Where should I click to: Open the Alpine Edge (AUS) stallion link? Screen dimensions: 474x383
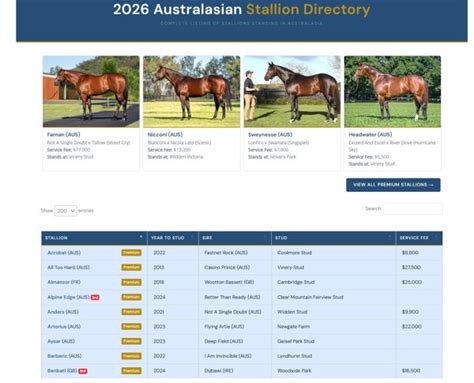click(68, 297)
